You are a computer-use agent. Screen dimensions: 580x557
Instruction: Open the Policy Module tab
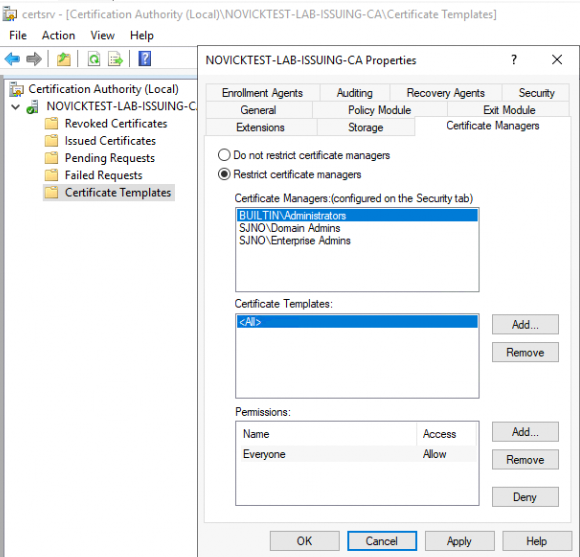click(x=380, y=110)
